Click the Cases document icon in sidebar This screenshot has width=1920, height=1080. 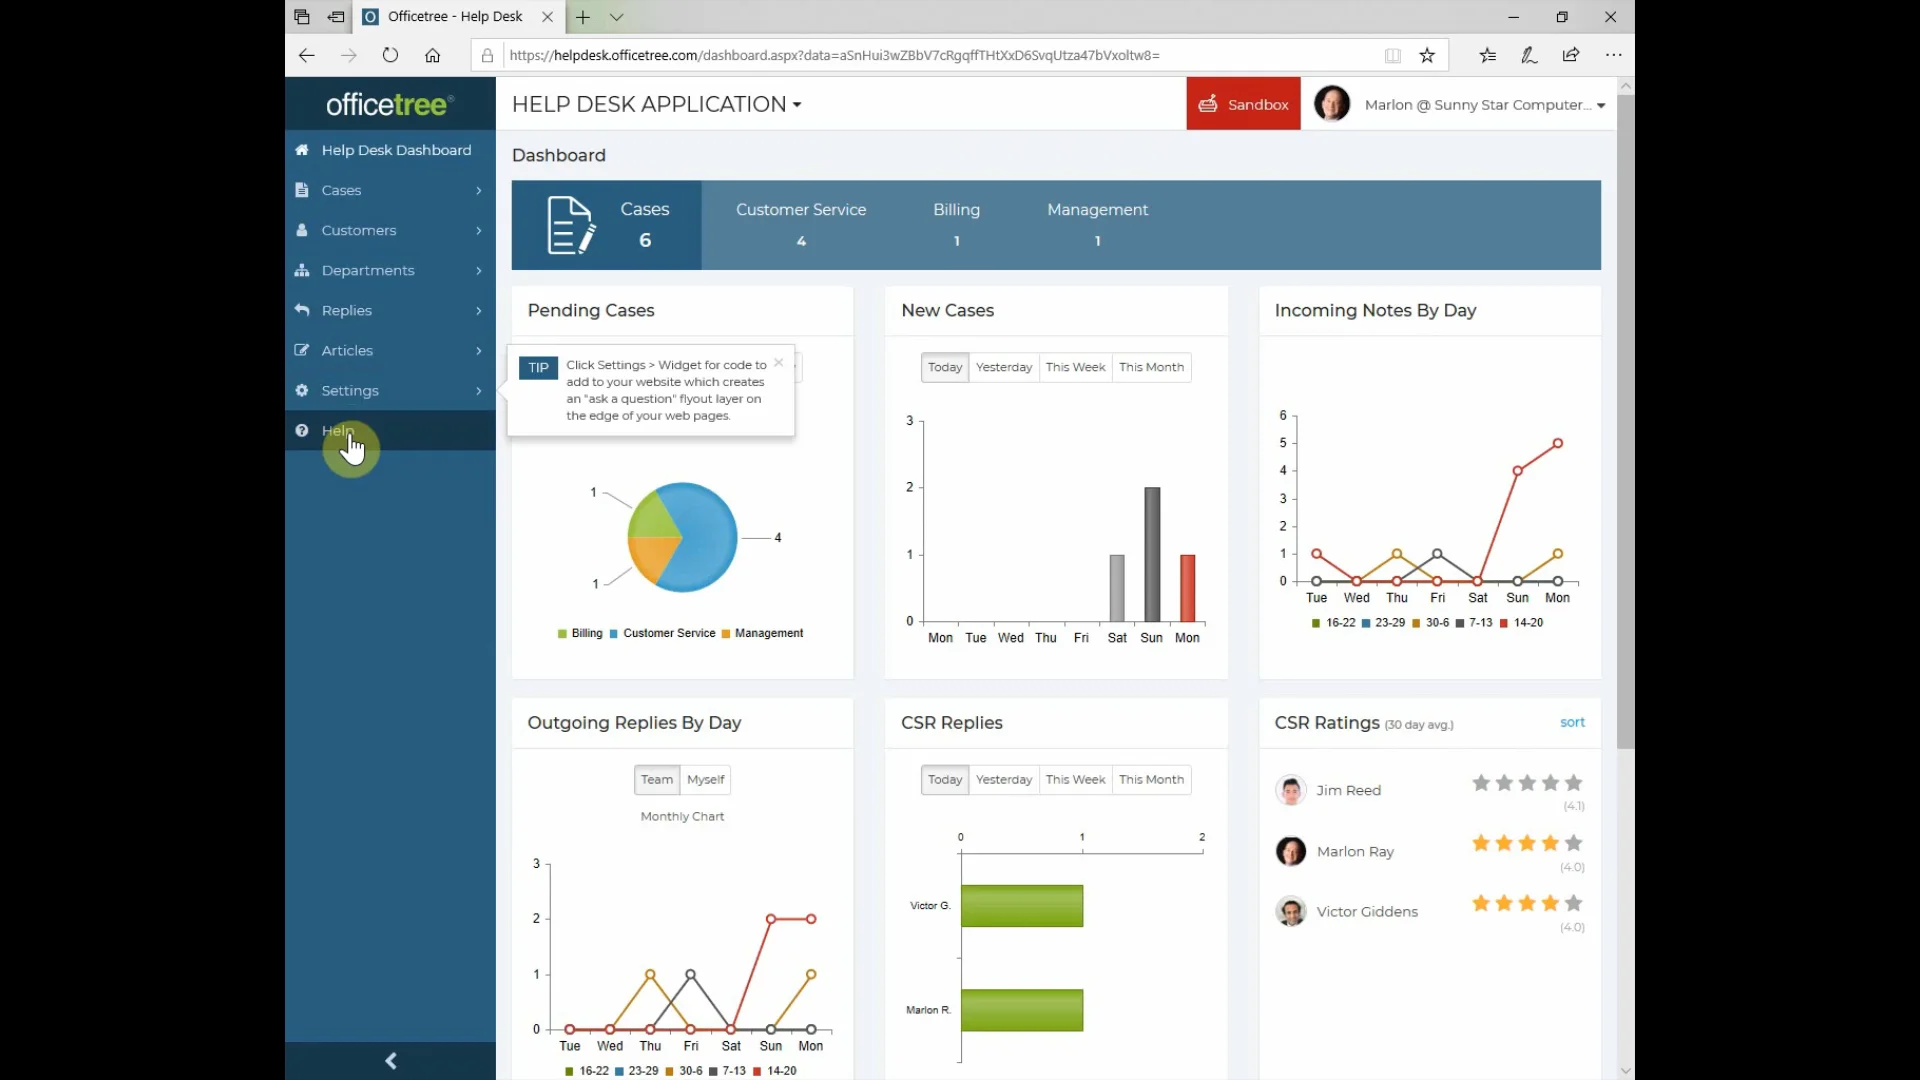pos(302,190)
